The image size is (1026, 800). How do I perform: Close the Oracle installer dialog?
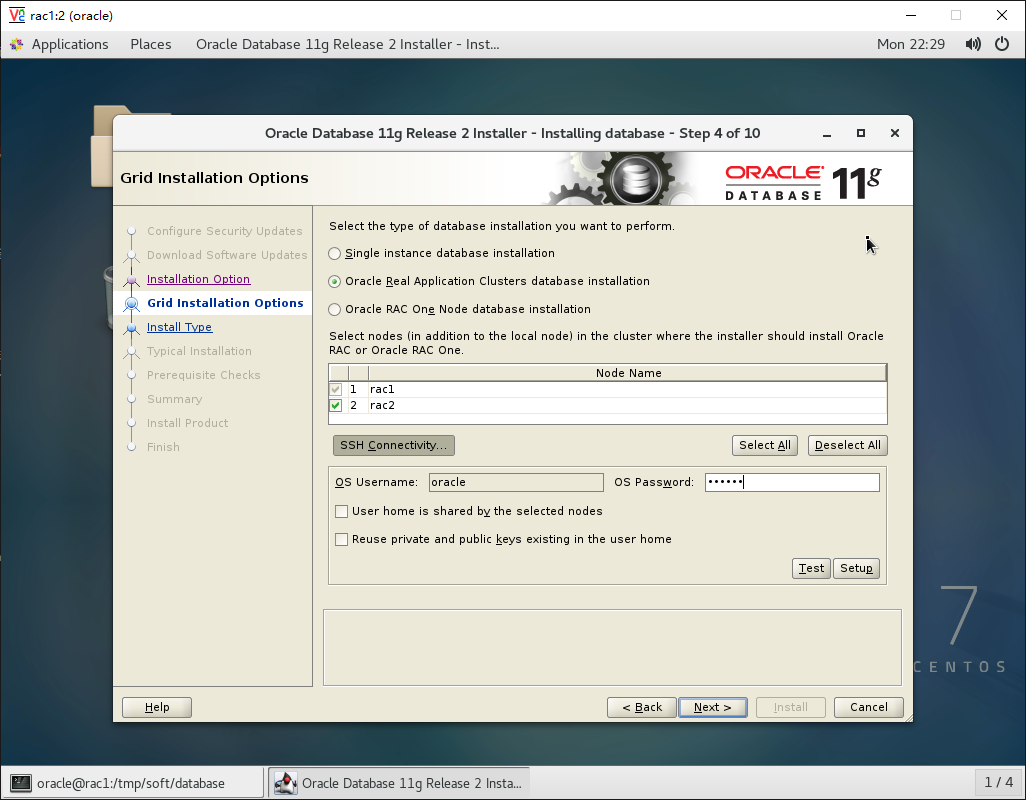coord(895,133)
